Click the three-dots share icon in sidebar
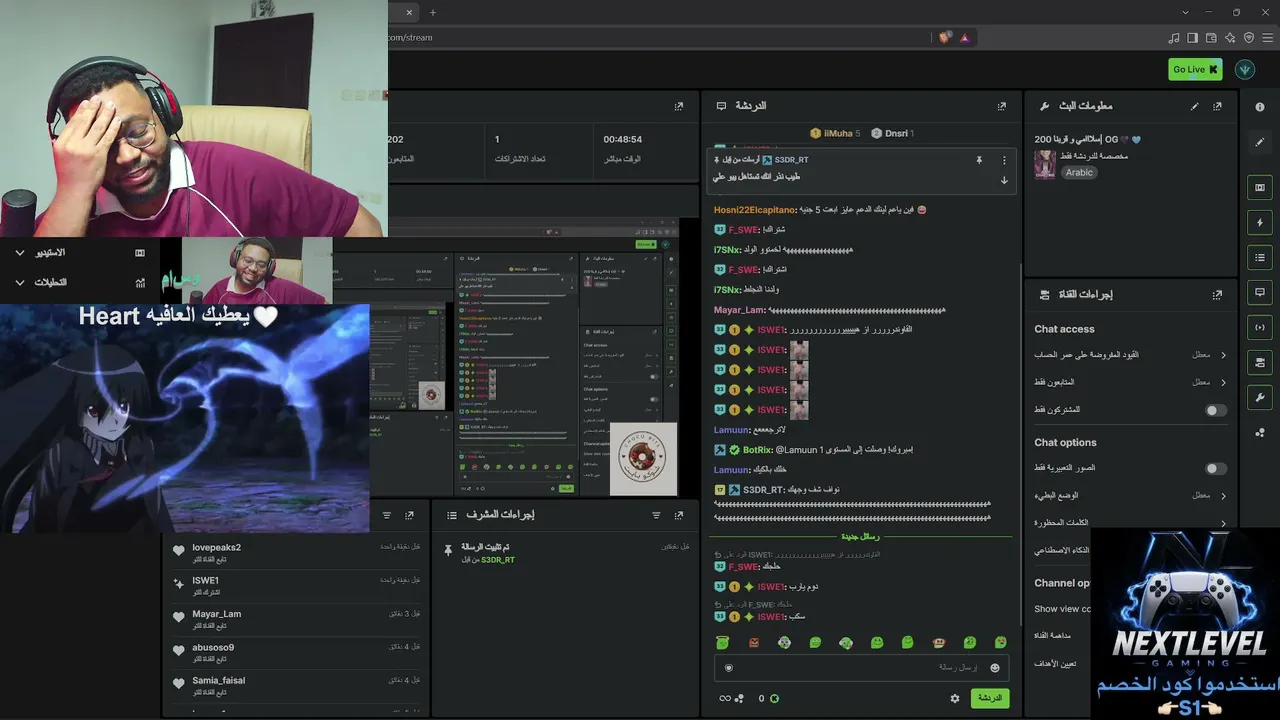This screenshot has height=720, width=1280. [x=1259, y=433]
